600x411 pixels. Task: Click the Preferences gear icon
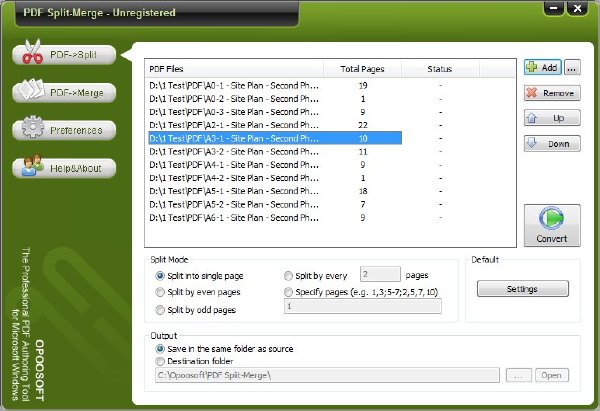[33, 127]
